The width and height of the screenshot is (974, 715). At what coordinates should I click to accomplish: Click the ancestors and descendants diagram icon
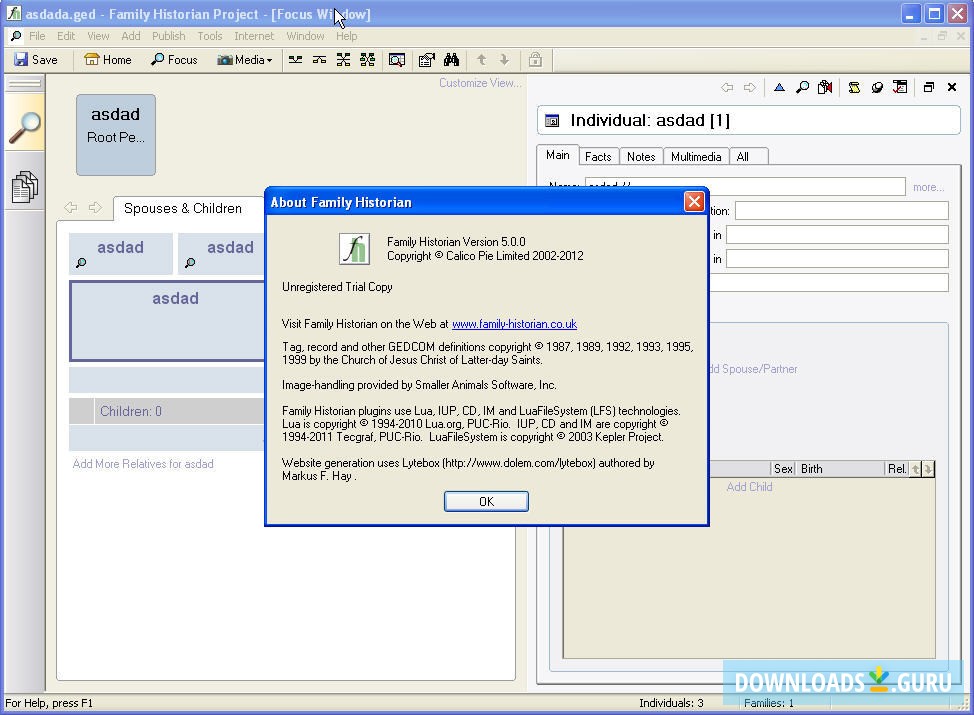tap(344, 60)
